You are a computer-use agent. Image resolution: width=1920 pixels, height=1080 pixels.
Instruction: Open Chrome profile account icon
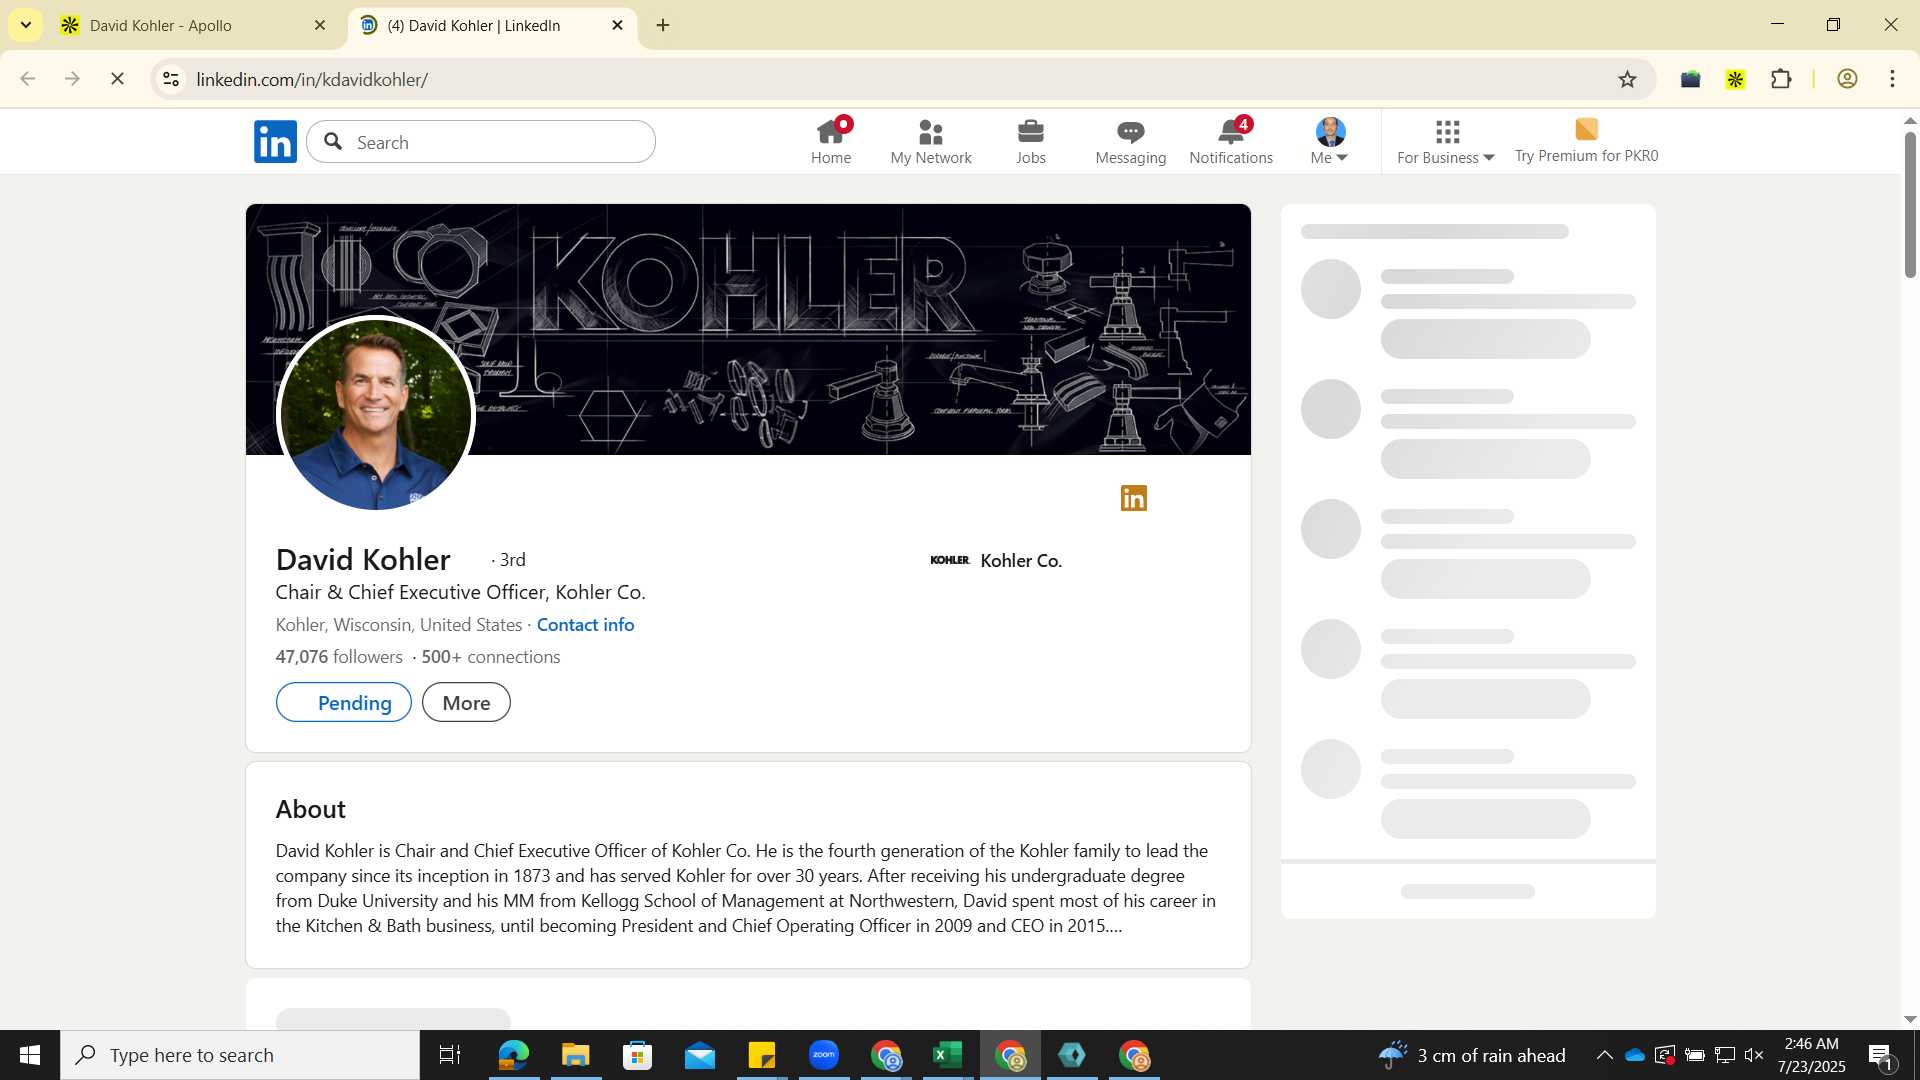[x=1847, y=79]
